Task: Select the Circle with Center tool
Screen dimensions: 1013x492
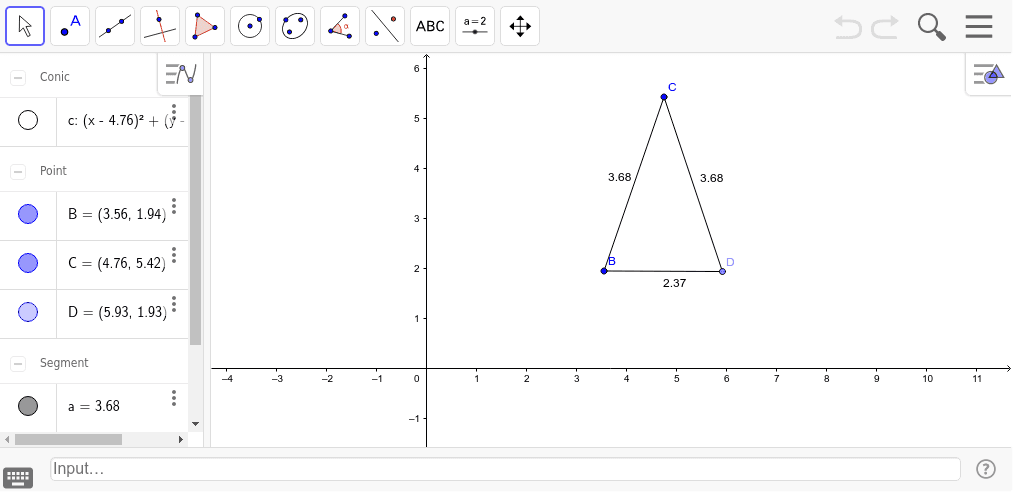Action: 250,26
